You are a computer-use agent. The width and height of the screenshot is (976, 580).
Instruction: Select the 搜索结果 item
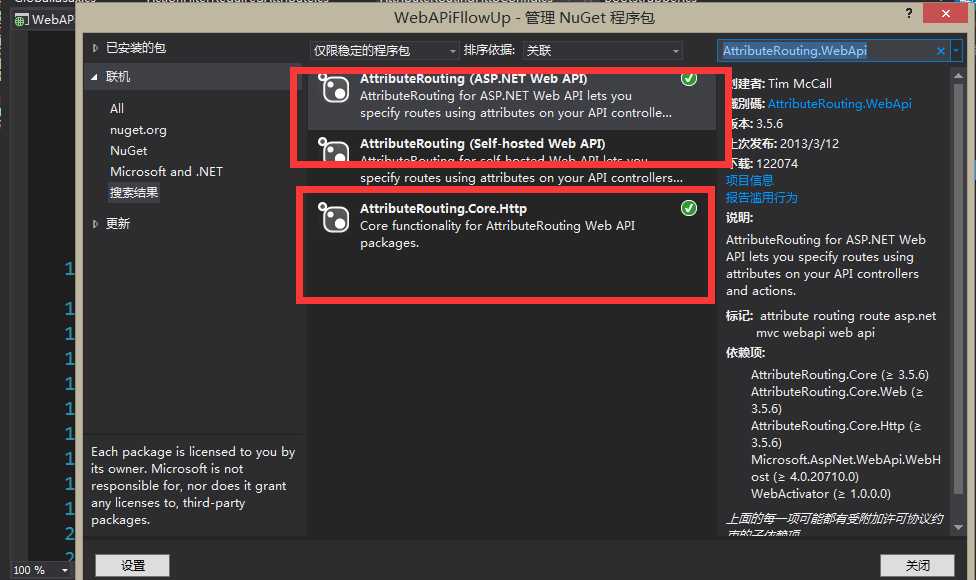[134, 193]
